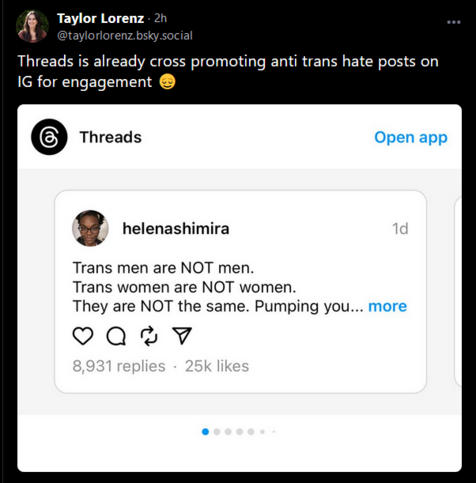Click Taylor Lorenz's profile avatar

click(x=32, y=26)
